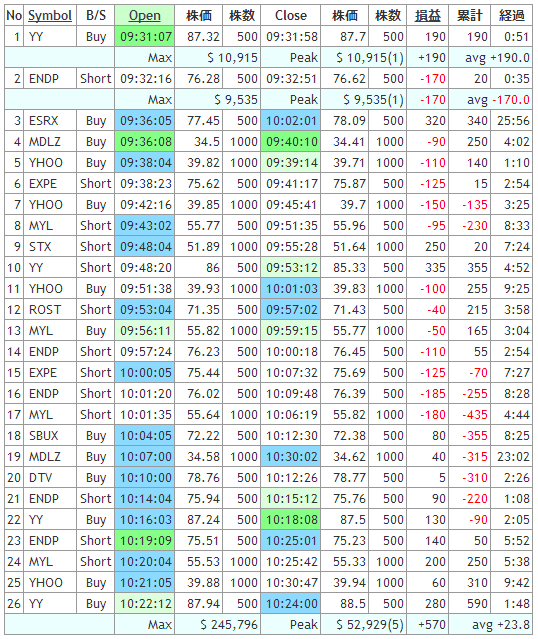This screenshot has height=639, width=538.
Task: Click the $ 245,796 Max total
Action: (229, 625)
